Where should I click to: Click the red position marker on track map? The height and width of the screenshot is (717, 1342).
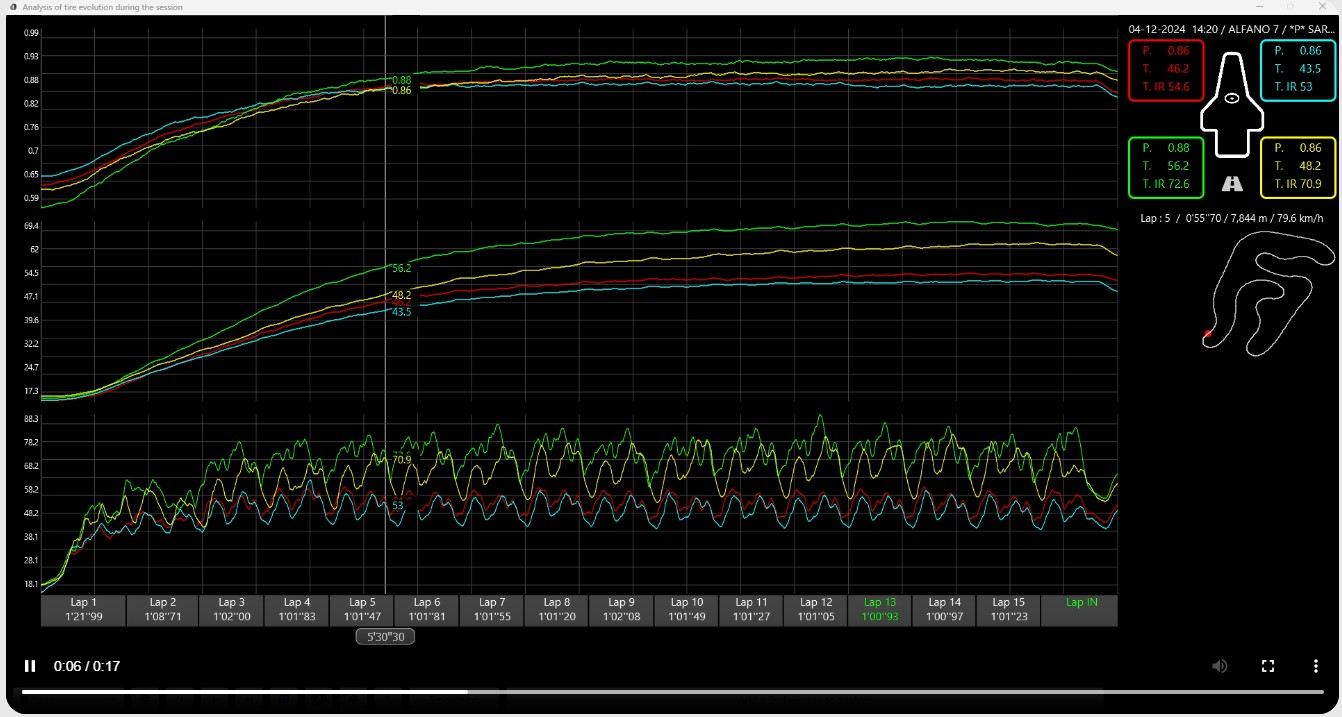1208,334
